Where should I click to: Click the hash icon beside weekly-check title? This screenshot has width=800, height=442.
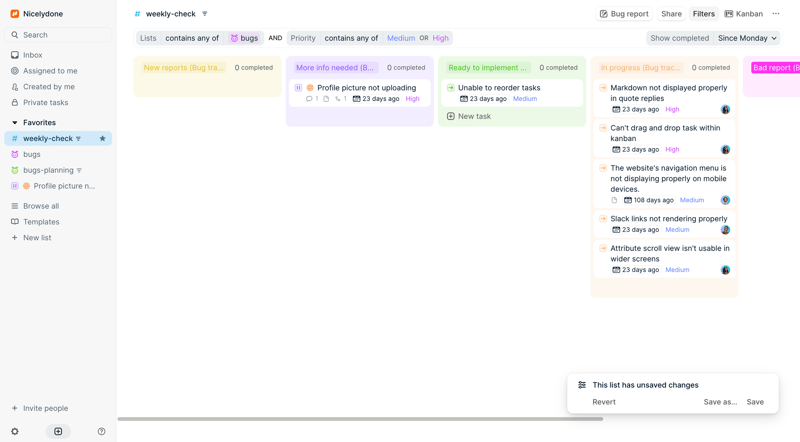point(137,14)
